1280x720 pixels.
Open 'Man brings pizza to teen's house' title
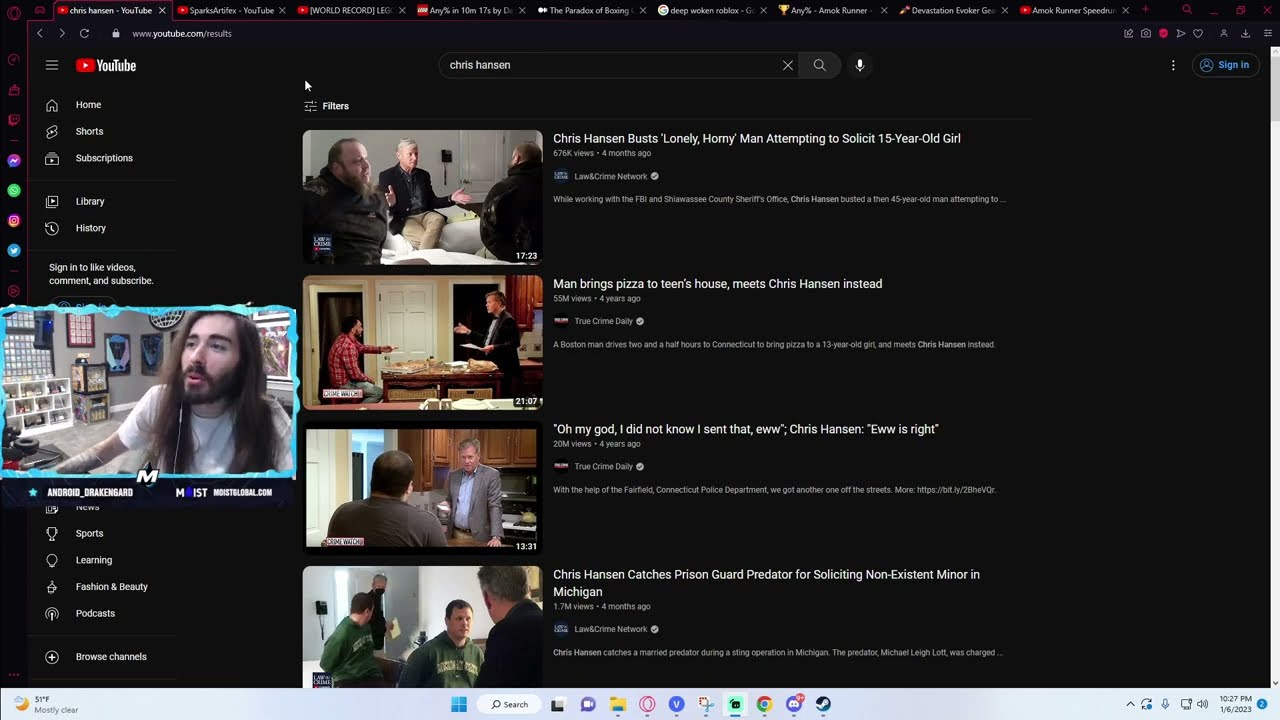(717, 284)
